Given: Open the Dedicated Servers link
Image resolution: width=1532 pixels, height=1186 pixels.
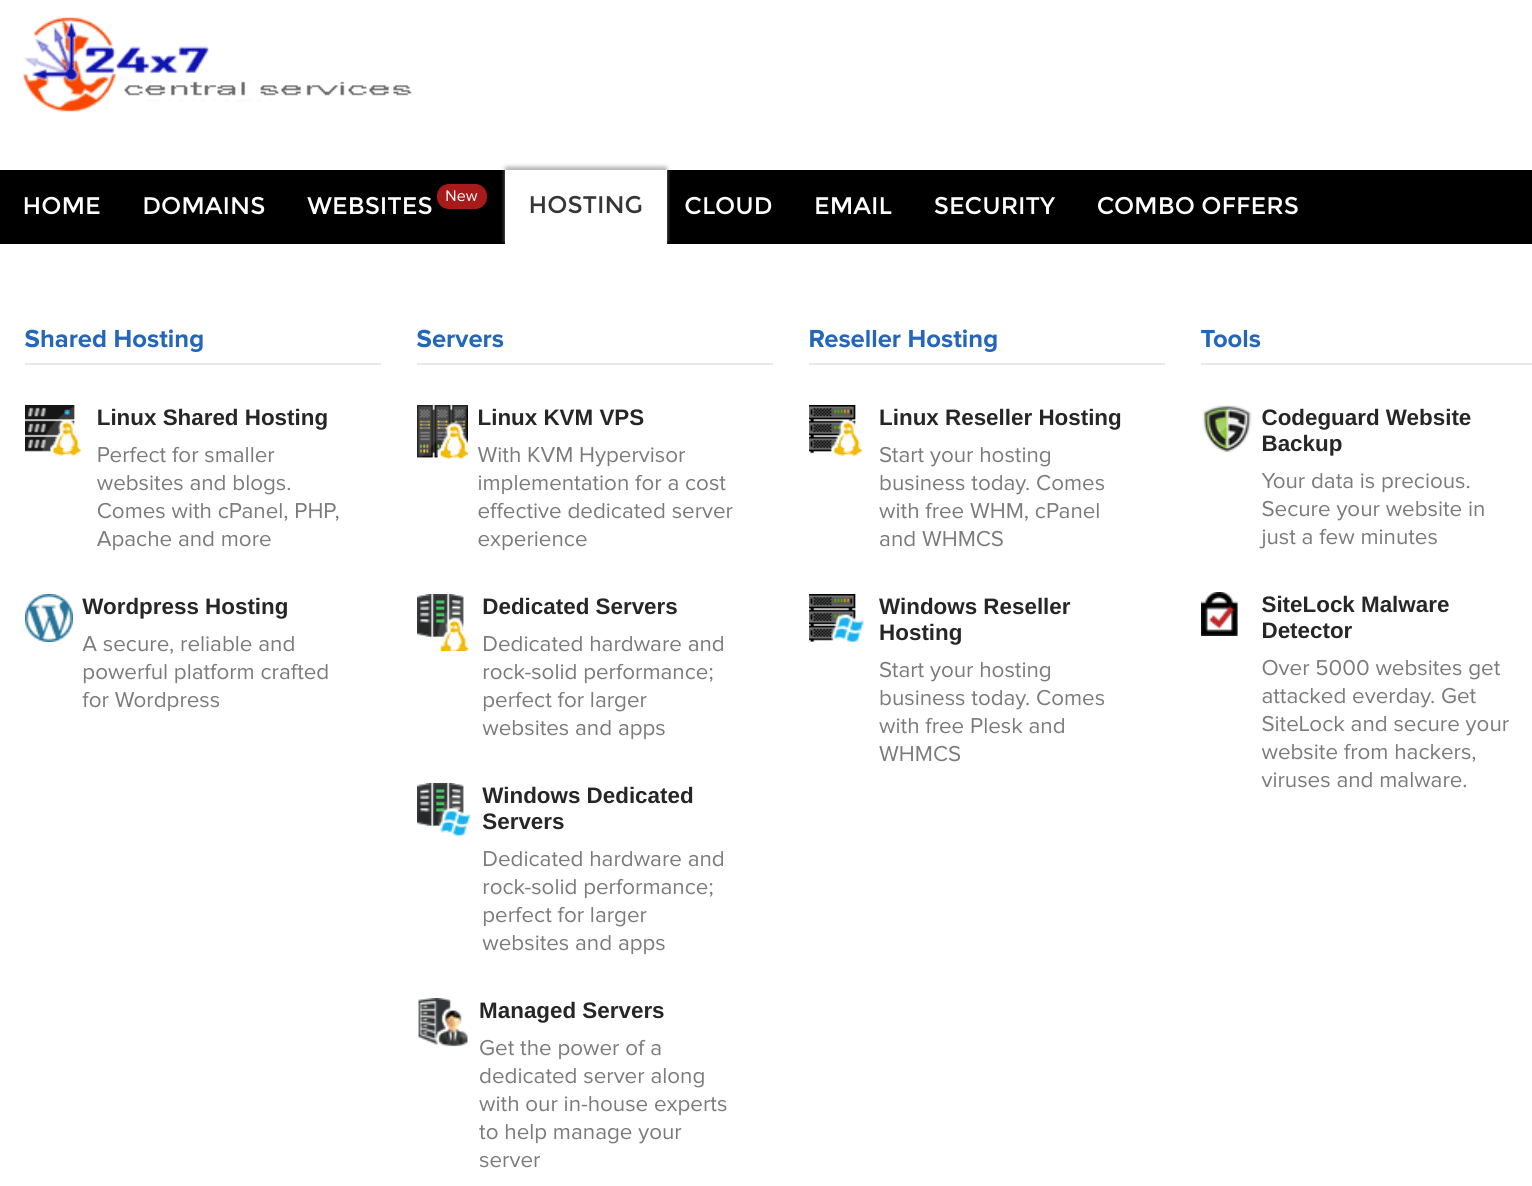Looking at the screenshot, I should click(579, 607).
